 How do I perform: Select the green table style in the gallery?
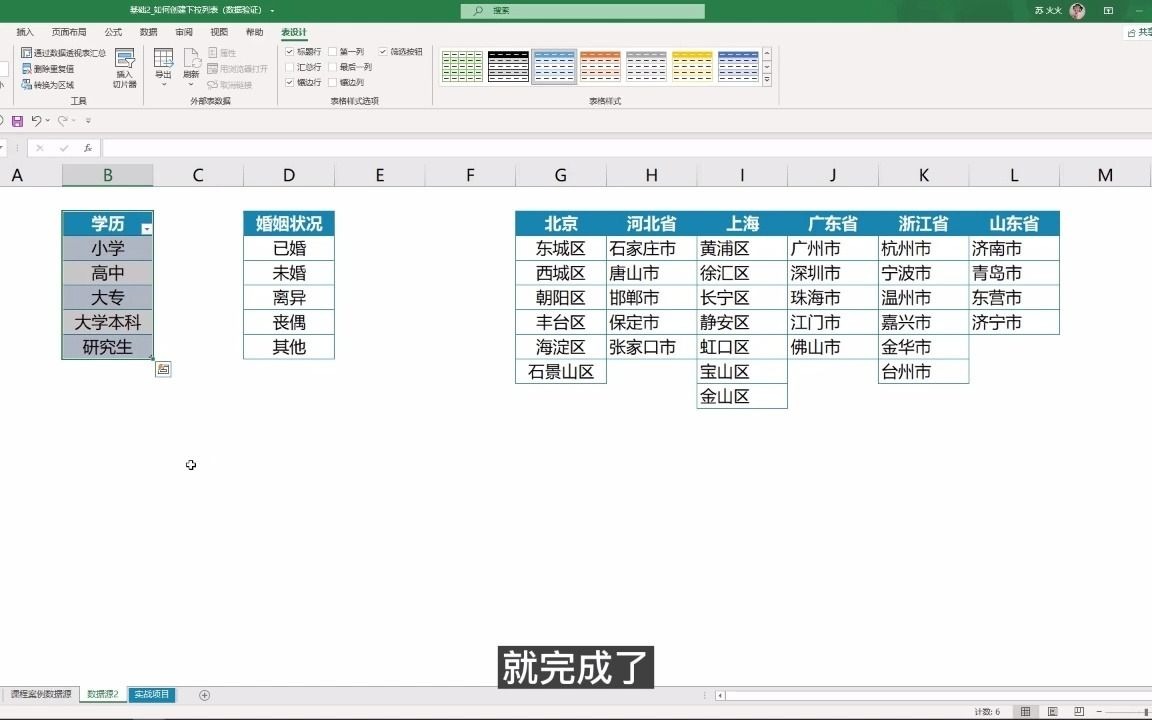[462, 65]
